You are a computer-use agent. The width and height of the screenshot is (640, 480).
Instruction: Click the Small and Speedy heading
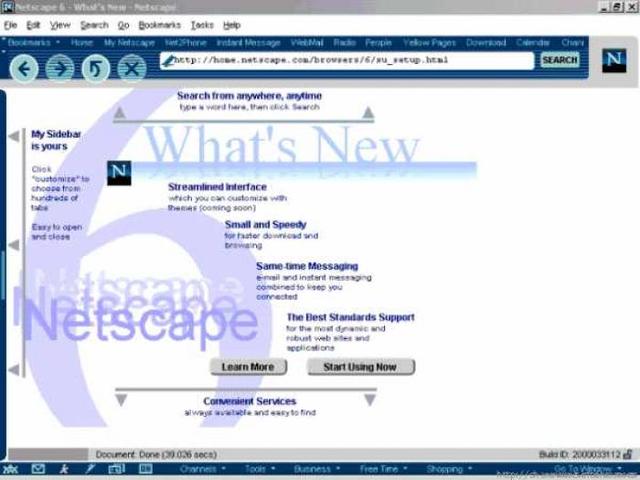click(266, 224)
